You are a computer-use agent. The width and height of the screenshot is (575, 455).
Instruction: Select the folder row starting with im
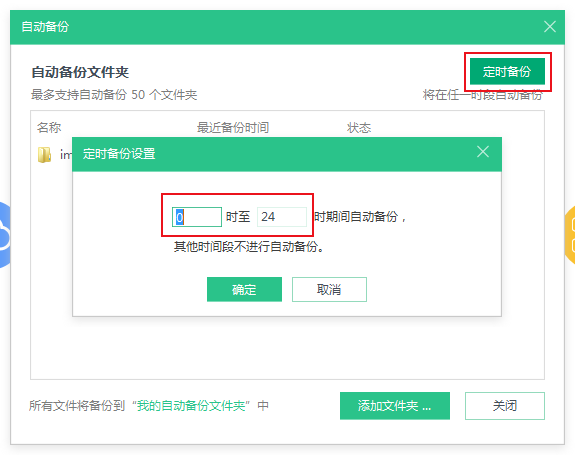[55, 155]
